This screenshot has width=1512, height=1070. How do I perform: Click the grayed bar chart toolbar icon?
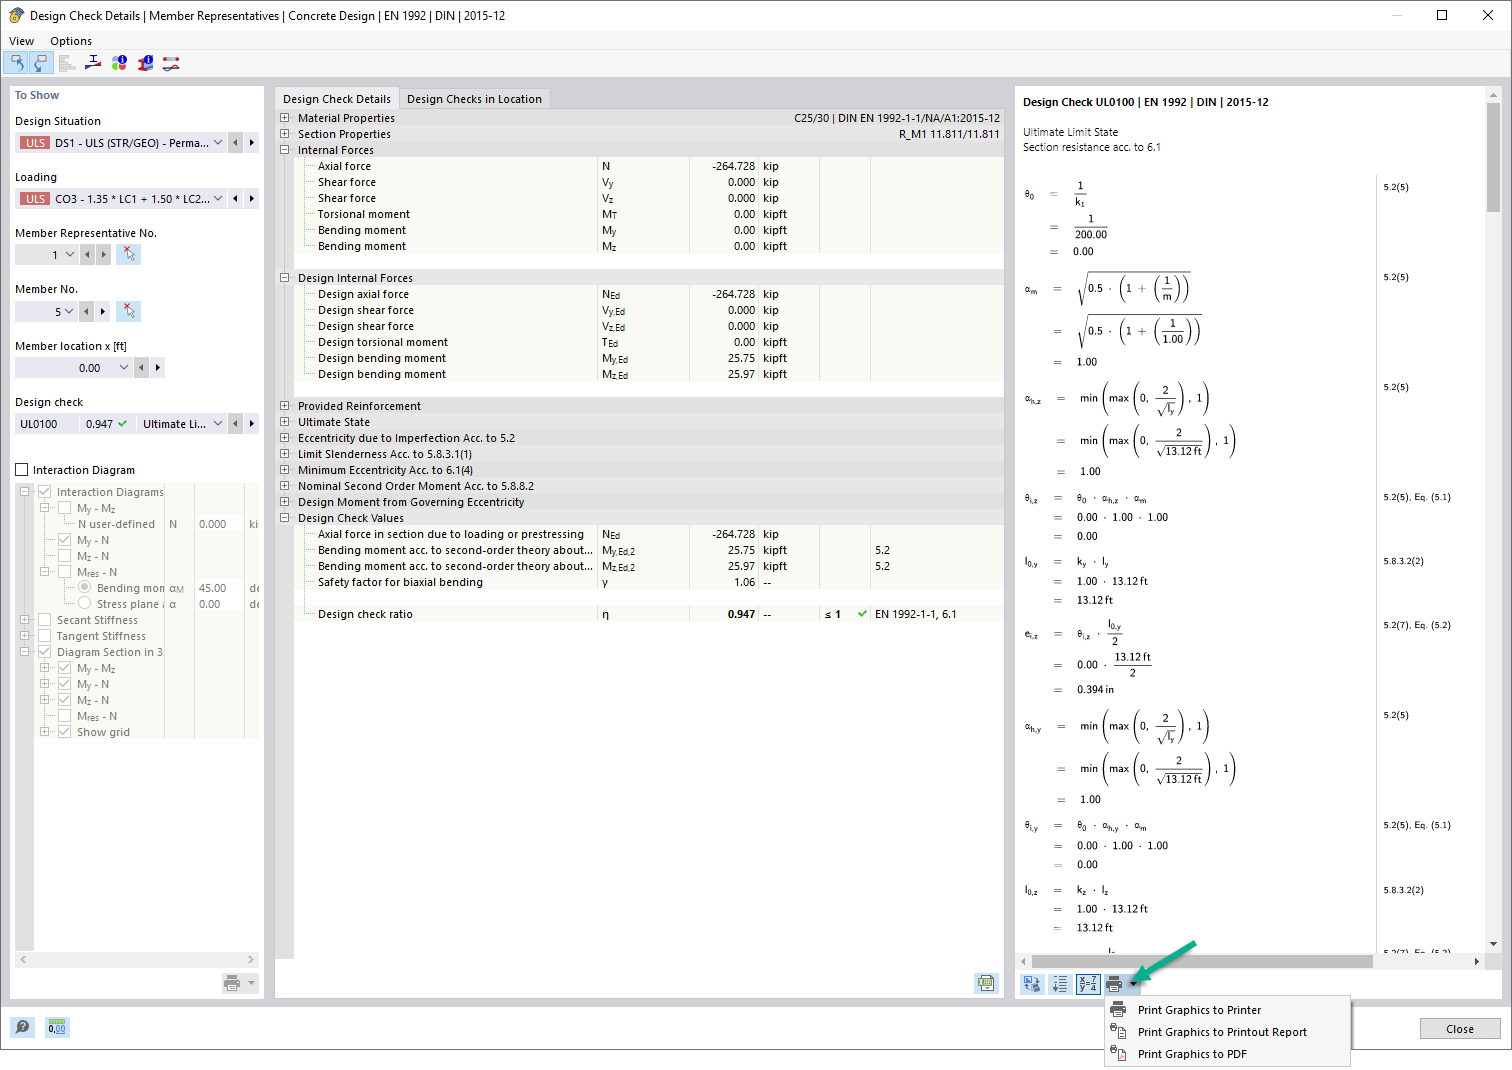[67, 63]
